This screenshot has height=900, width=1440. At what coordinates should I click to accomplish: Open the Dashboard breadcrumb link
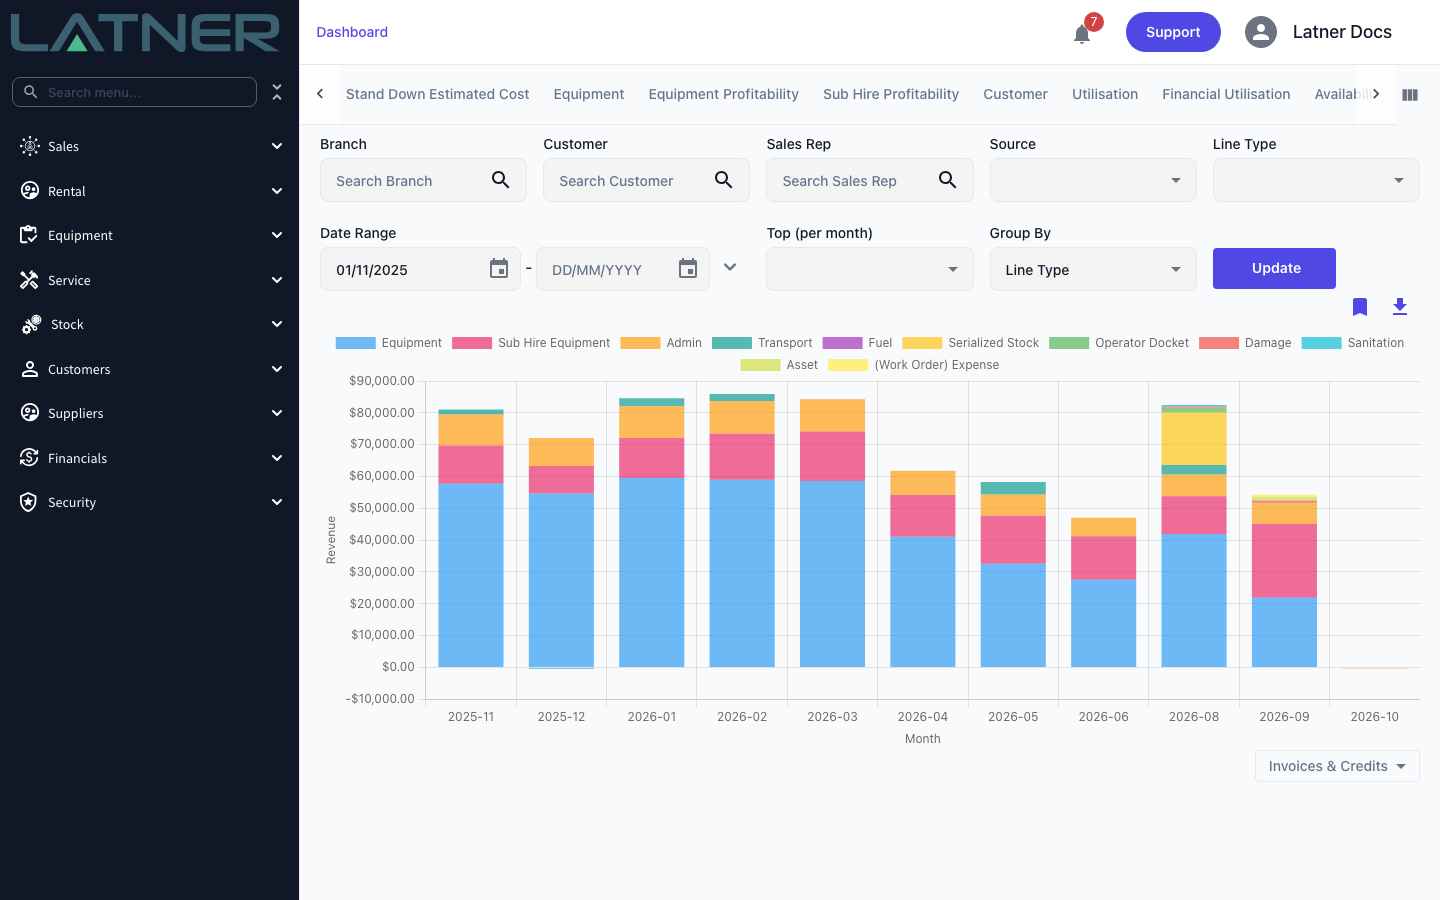352,32
